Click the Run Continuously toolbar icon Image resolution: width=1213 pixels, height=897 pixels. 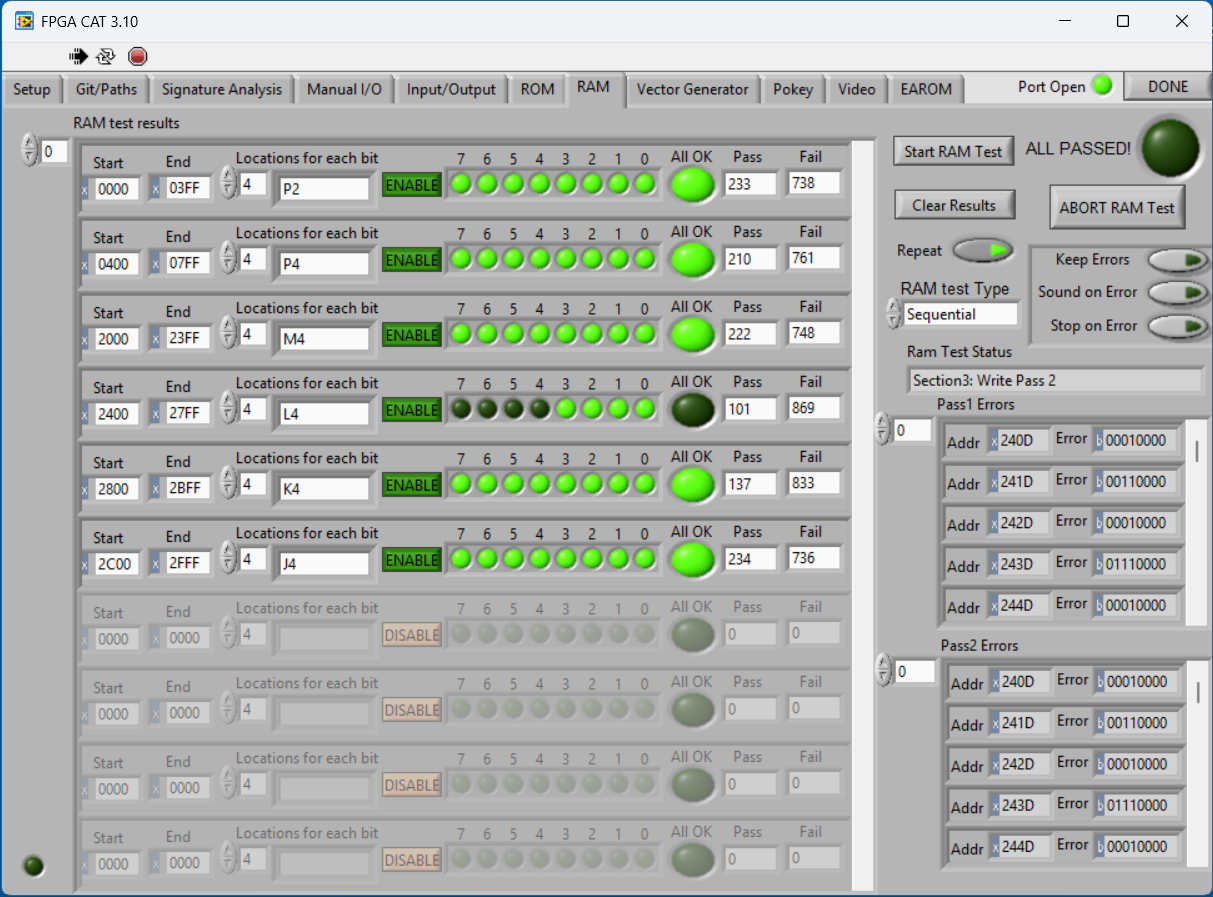pyautogui.click(x=106, y=56)
